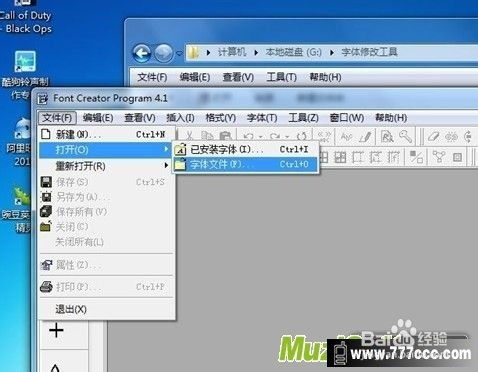The image size is (478, 372).
Task: Click the Undo arrow icon
Action: click(249, 136)
